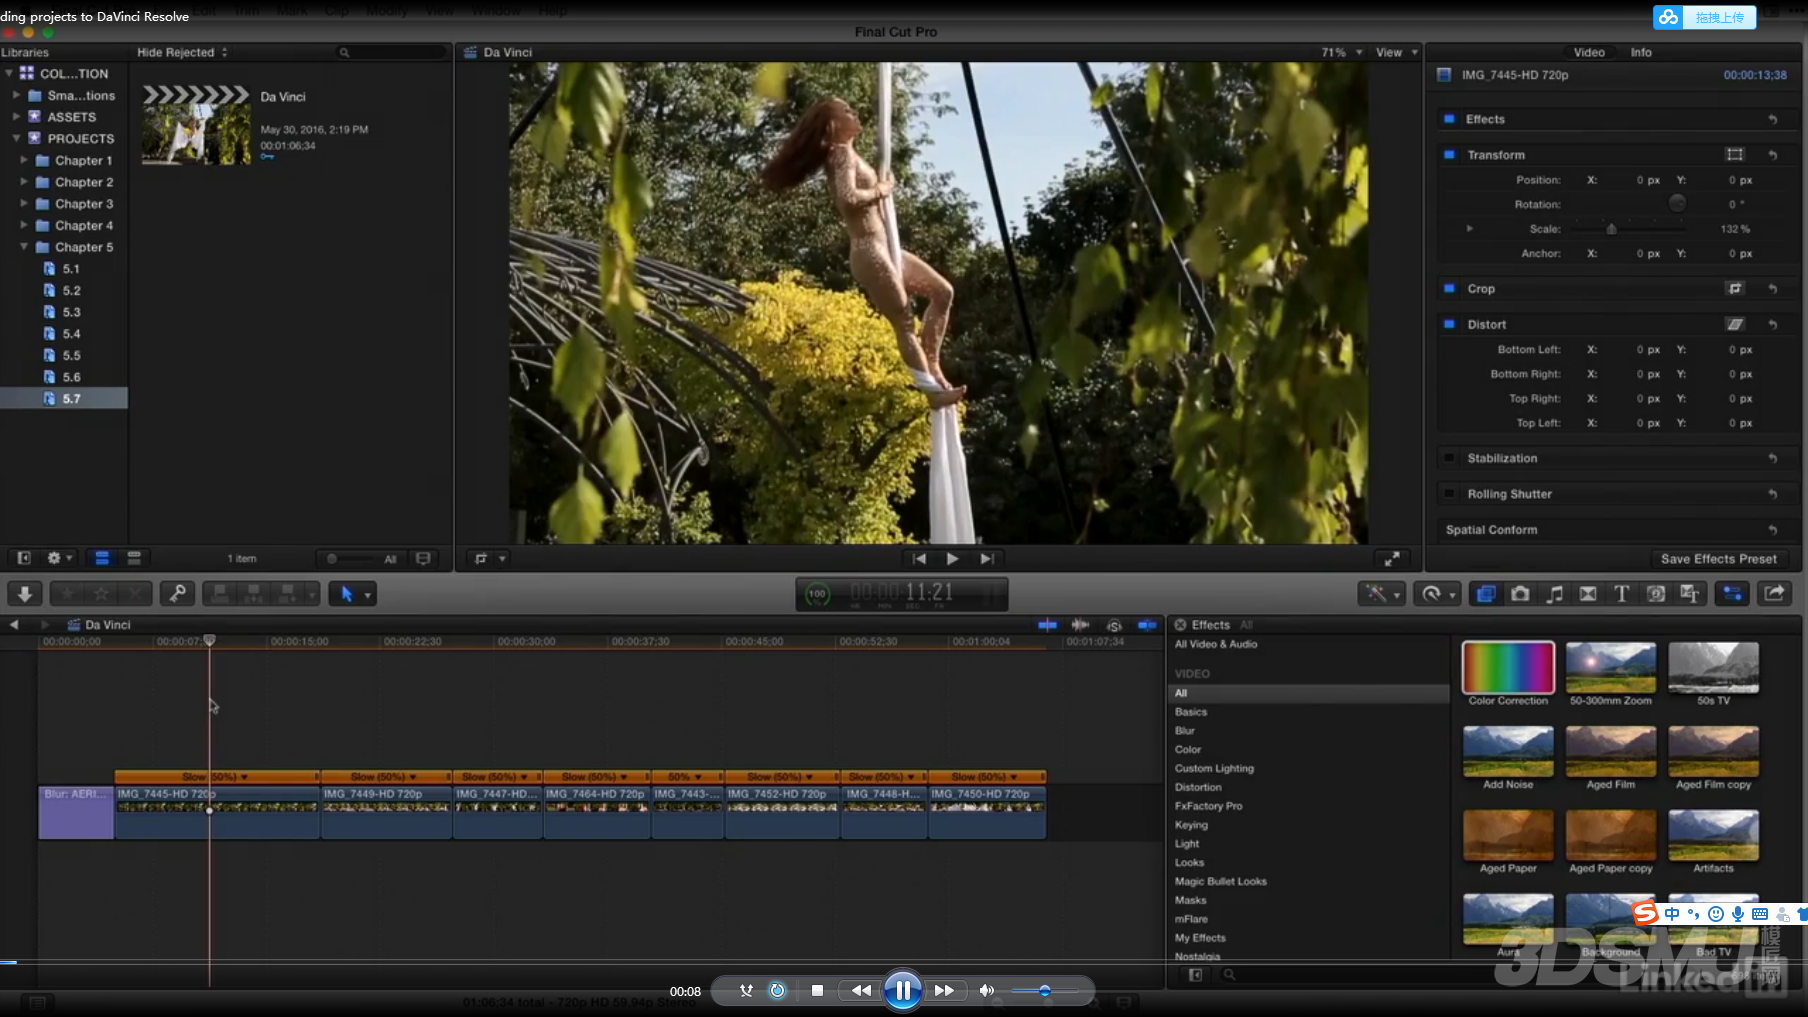Show Distort onscreen controls icon
1808x1017 pixels.
(x=1735, y=324)
